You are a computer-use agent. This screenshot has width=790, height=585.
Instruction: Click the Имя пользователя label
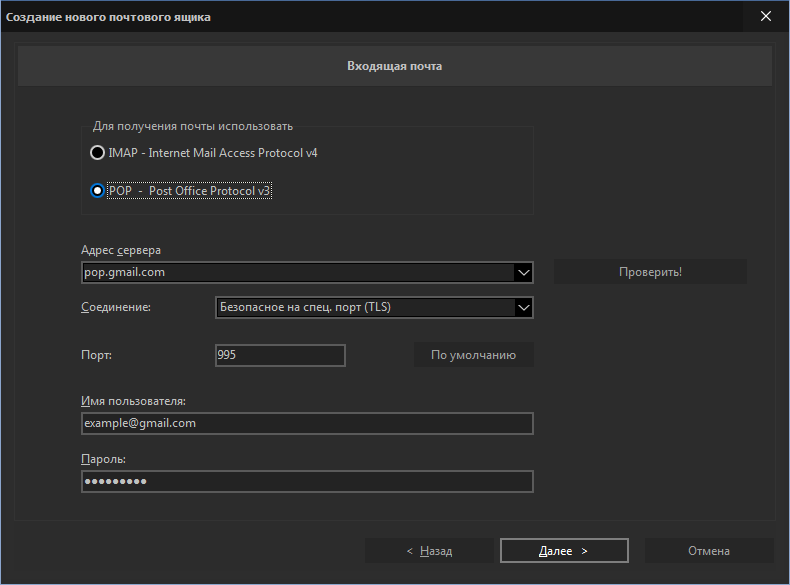(134, 401)
